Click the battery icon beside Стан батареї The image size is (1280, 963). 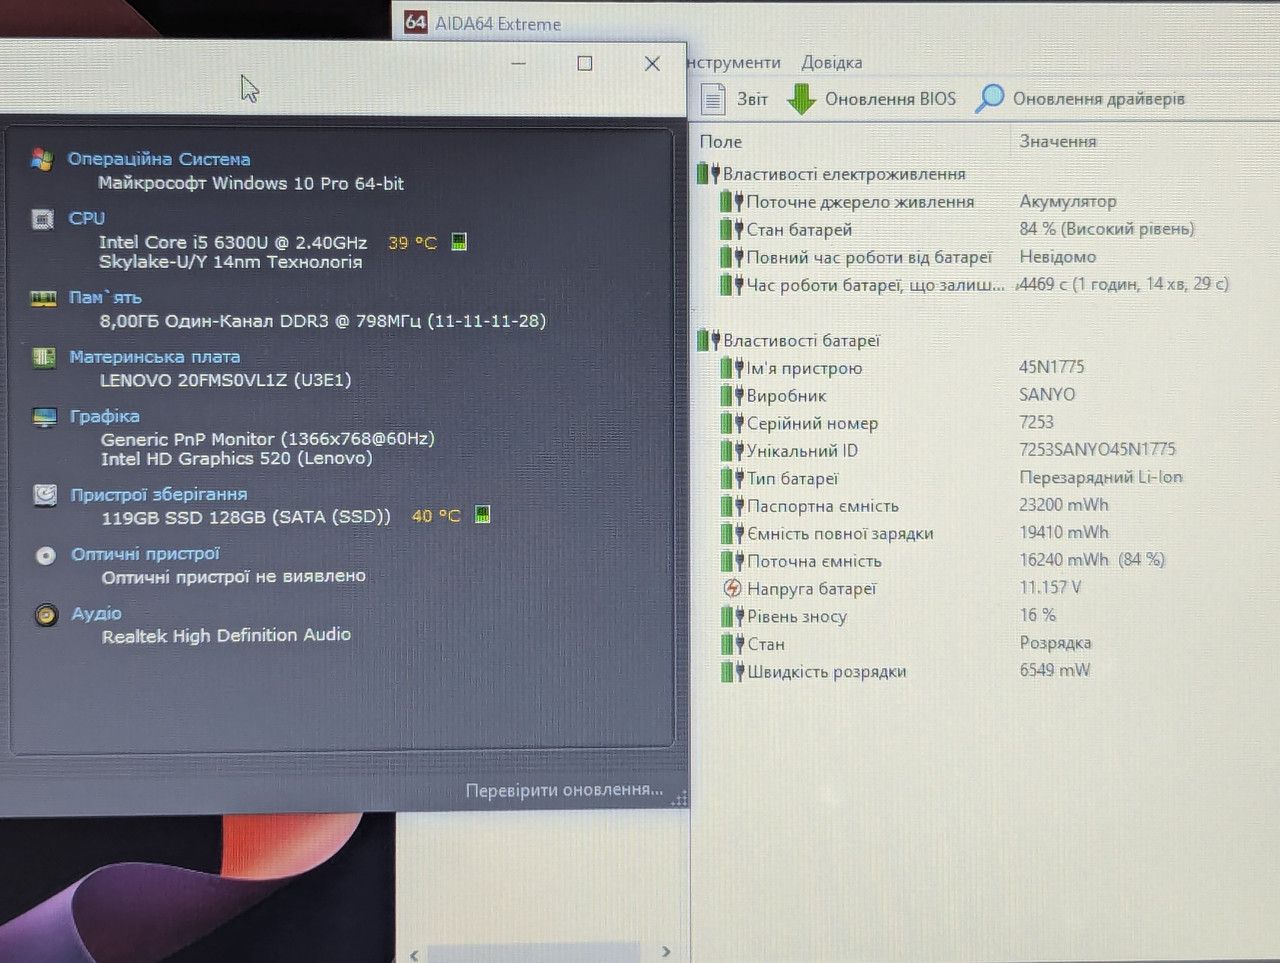tap(733, 229)
